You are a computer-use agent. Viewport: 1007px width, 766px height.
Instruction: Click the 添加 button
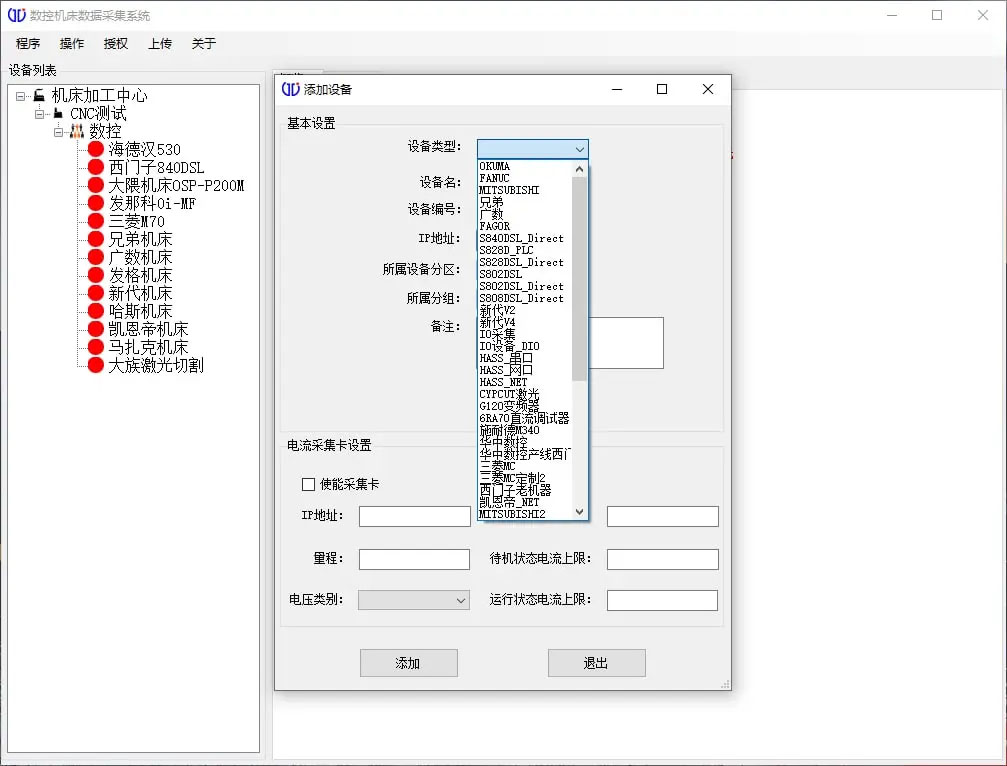pos(408,663)
